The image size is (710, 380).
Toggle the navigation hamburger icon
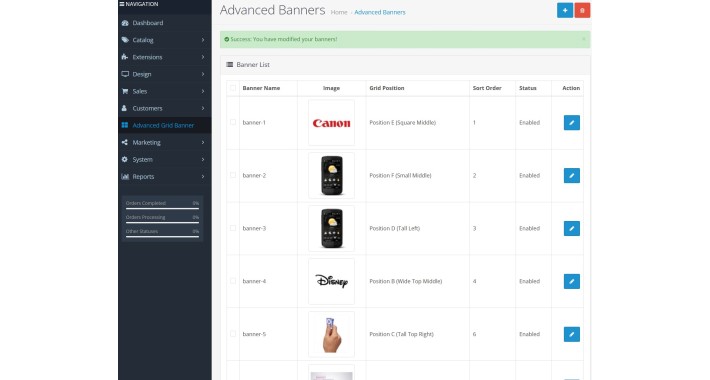point(121,4)
